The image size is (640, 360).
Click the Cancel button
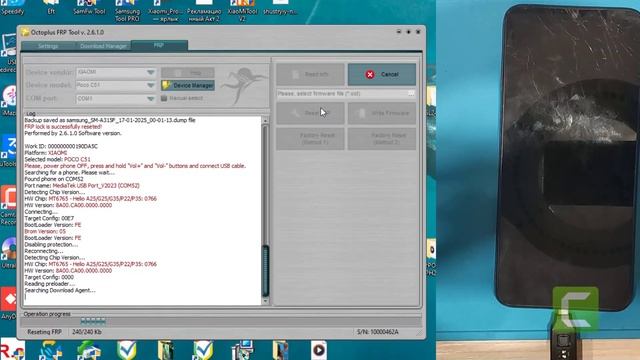(x=382, y=74)
